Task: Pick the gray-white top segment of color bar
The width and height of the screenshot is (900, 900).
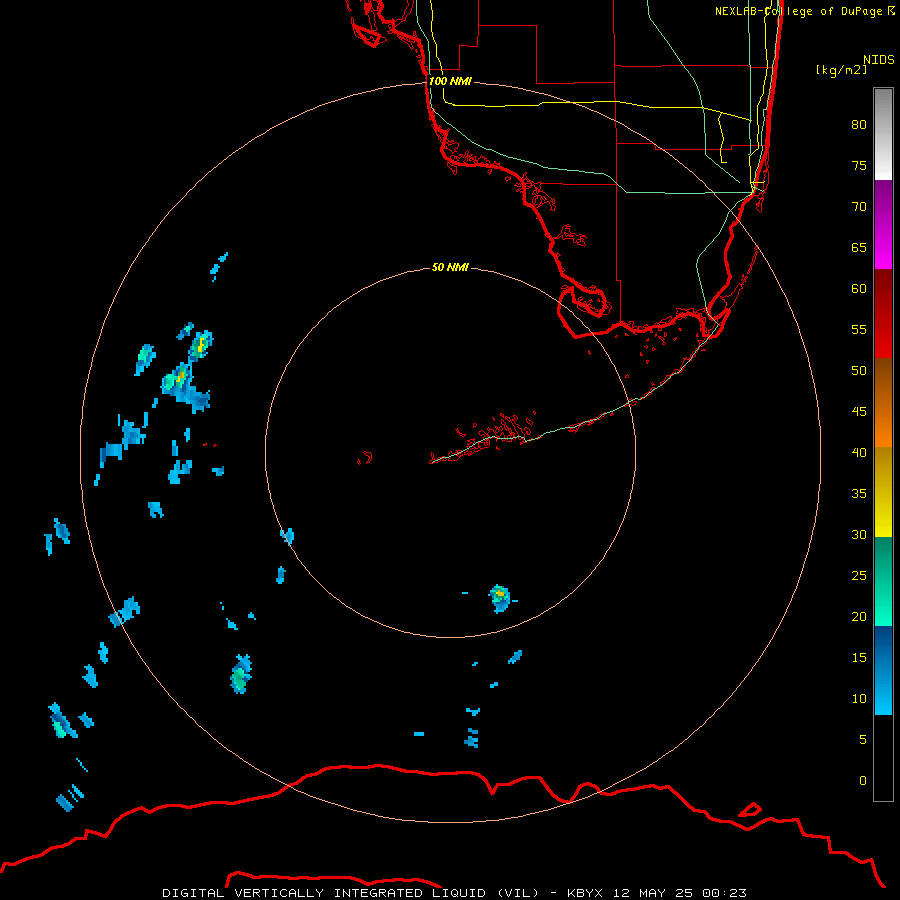Action: tap(883, 134)
